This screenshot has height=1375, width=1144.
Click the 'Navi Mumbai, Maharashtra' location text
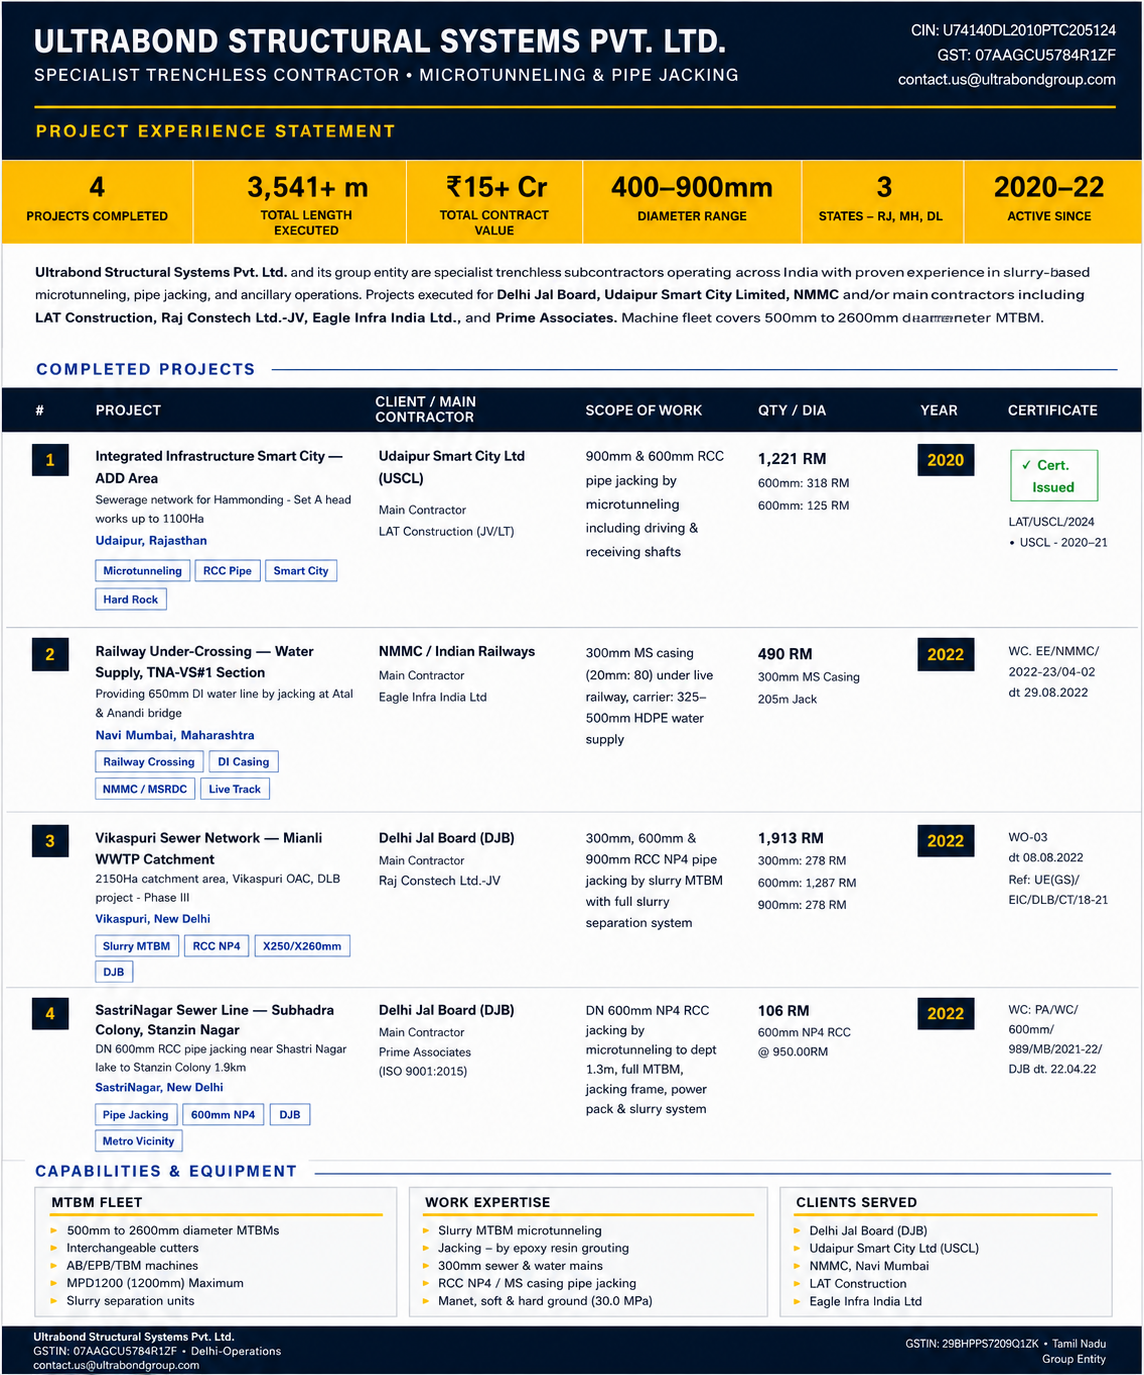pyautogui.click(x=175, y=735)
